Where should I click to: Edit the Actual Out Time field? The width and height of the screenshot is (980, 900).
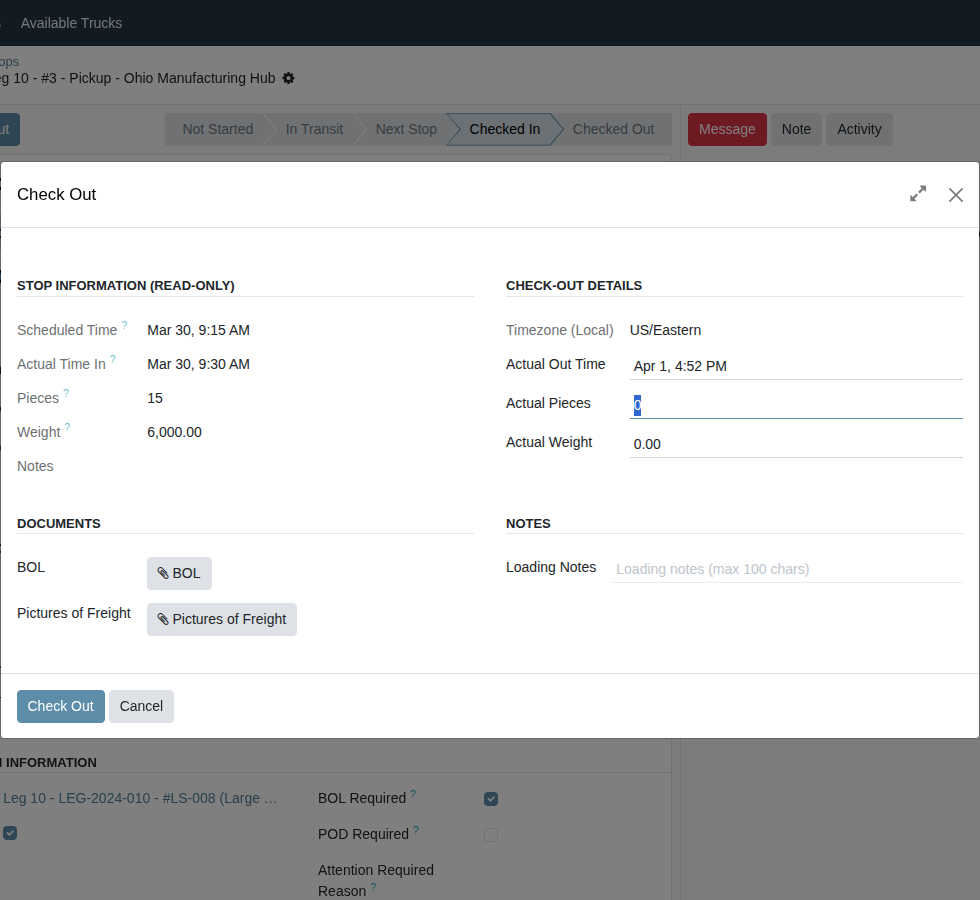click(x=796, y=366)
